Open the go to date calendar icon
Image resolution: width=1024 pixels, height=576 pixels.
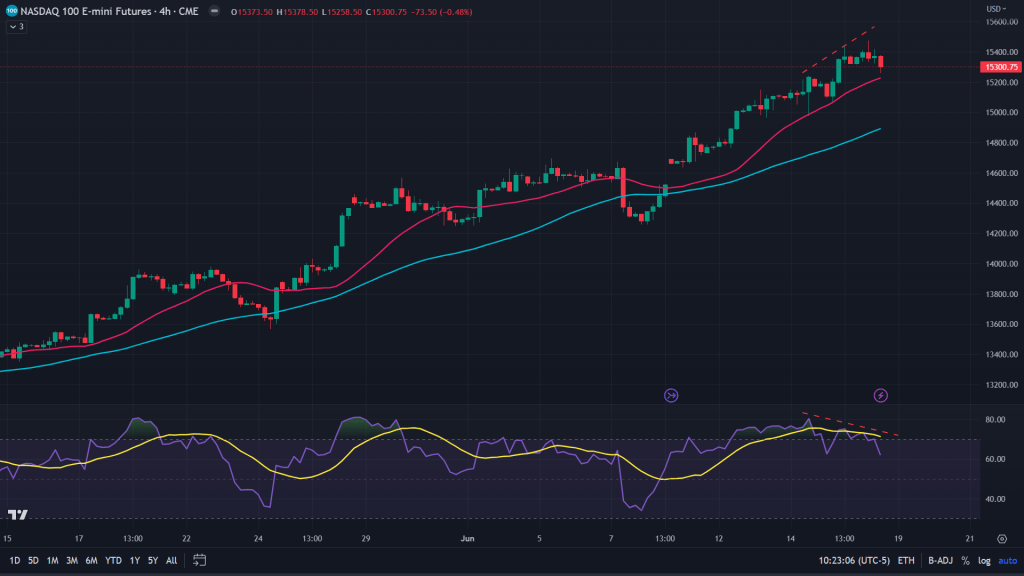(x=199, y=560)
